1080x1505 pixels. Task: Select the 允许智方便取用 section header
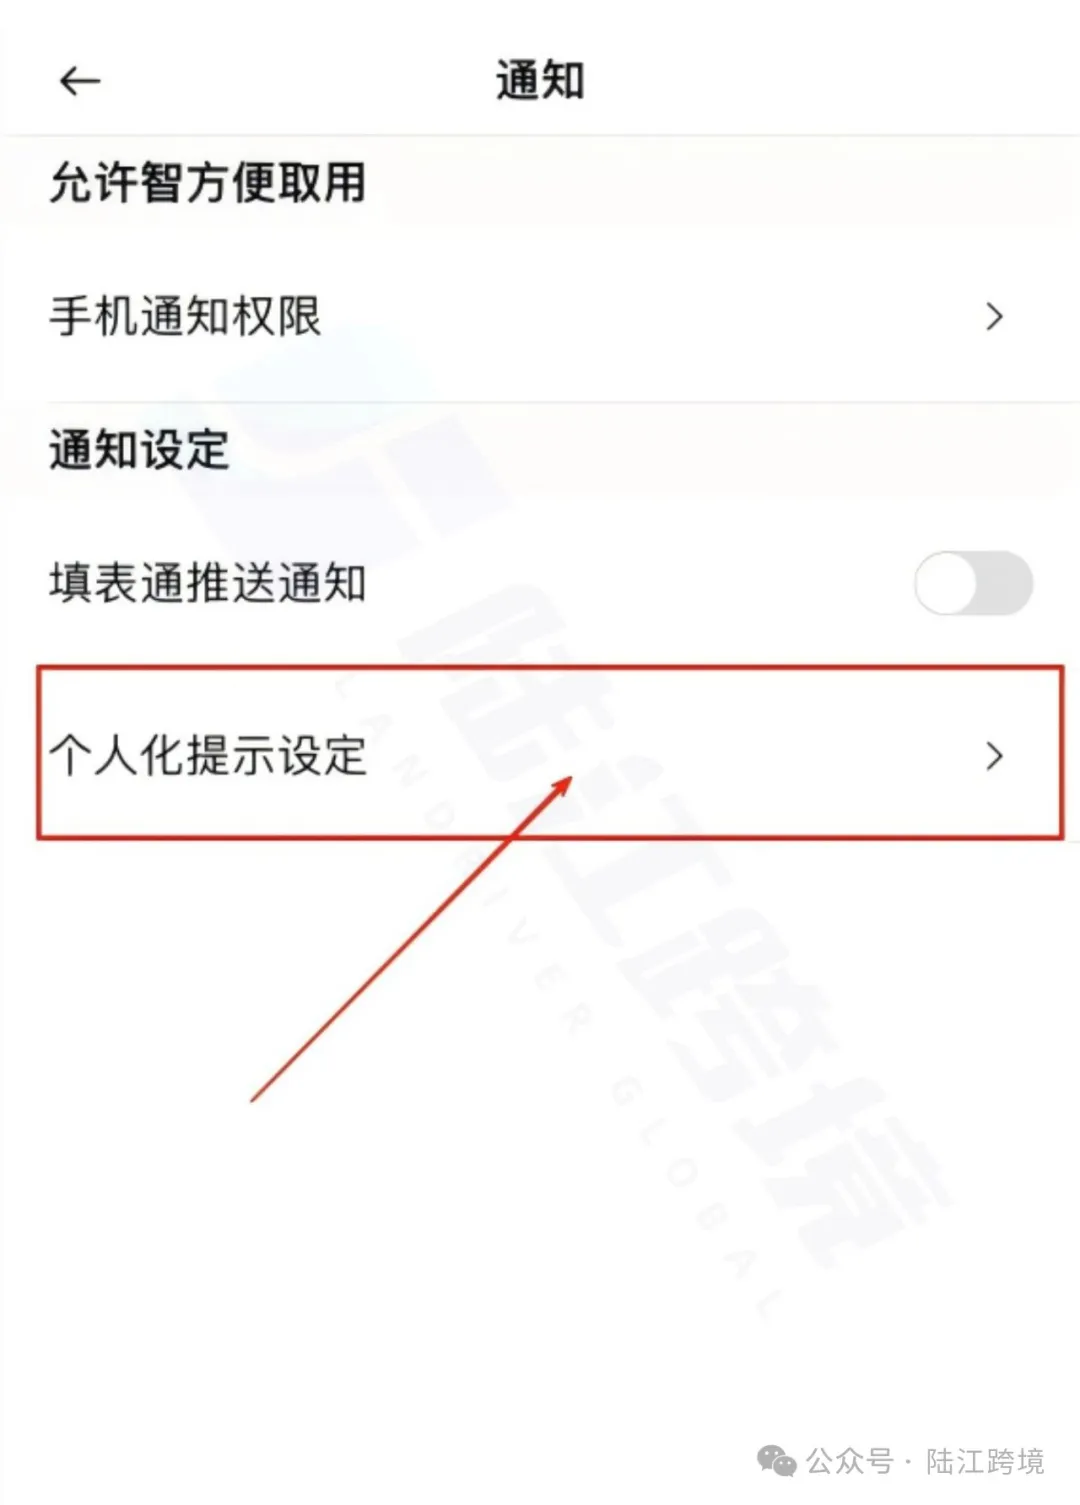click(x=208, y=183)
